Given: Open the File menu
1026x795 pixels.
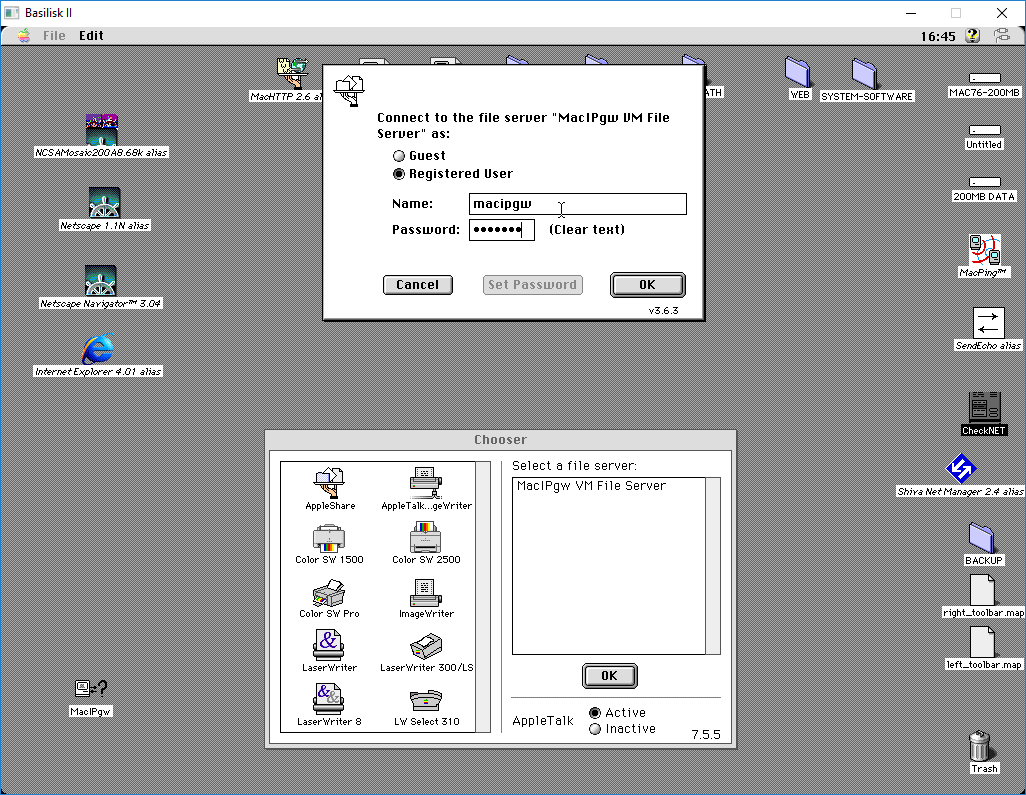Looking at the screenshot, I should pos(54,35).
